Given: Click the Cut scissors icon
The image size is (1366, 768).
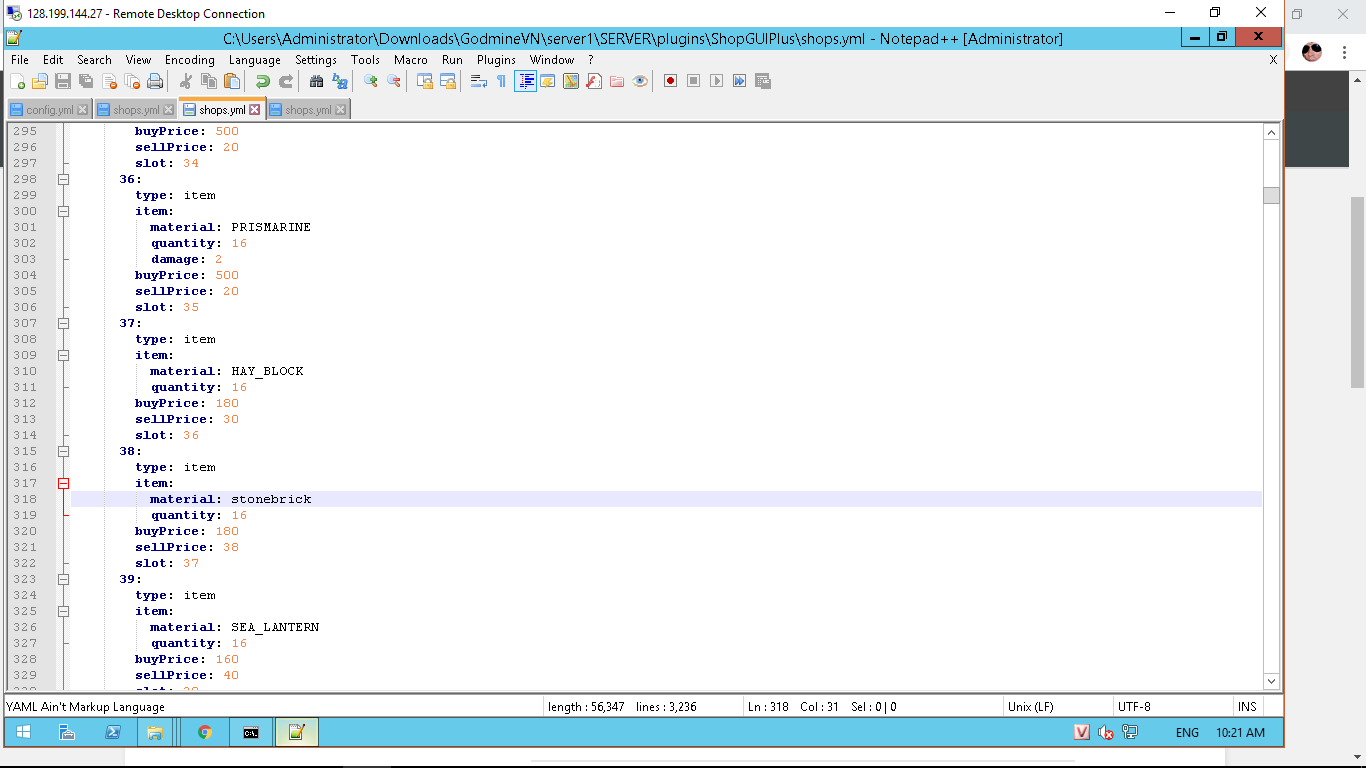Looking at the screenshot, I should click(x=185, y=81).
